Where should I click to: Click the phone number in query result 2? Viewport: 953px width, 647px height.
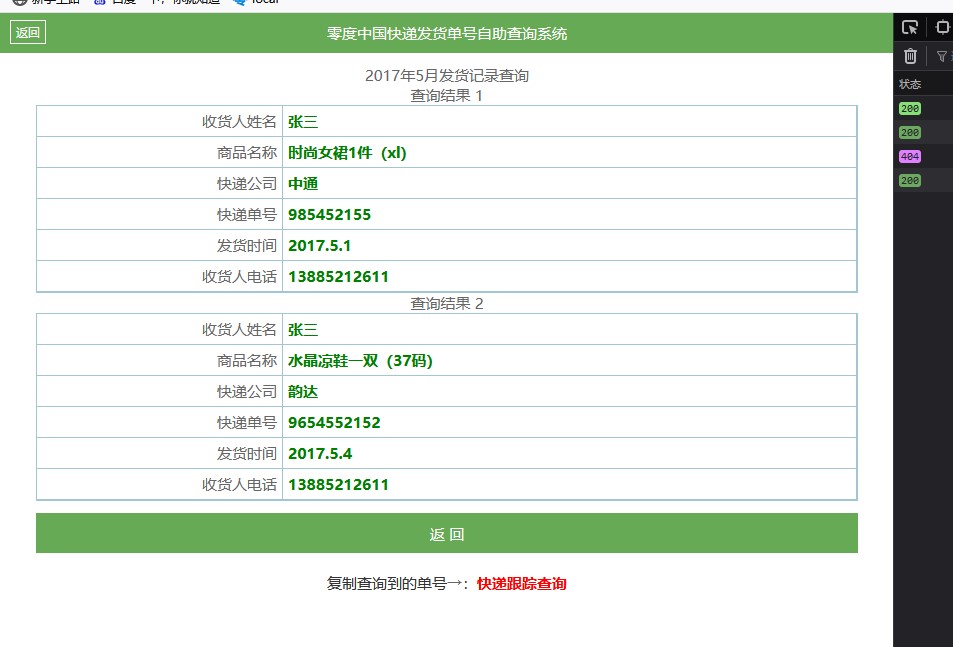[x=338, y=485]
